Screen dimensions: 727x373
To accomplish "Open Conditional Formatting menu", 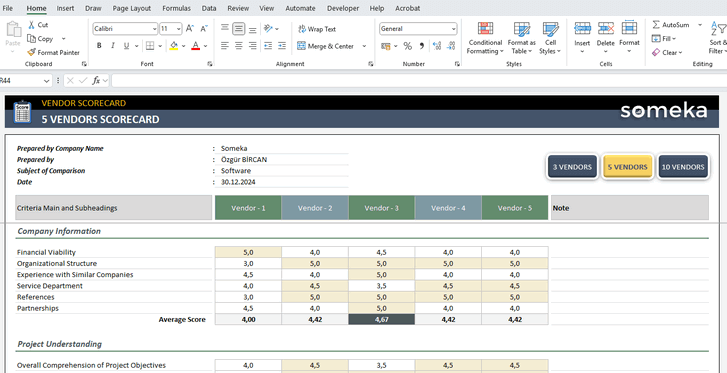I will point(485,38).
